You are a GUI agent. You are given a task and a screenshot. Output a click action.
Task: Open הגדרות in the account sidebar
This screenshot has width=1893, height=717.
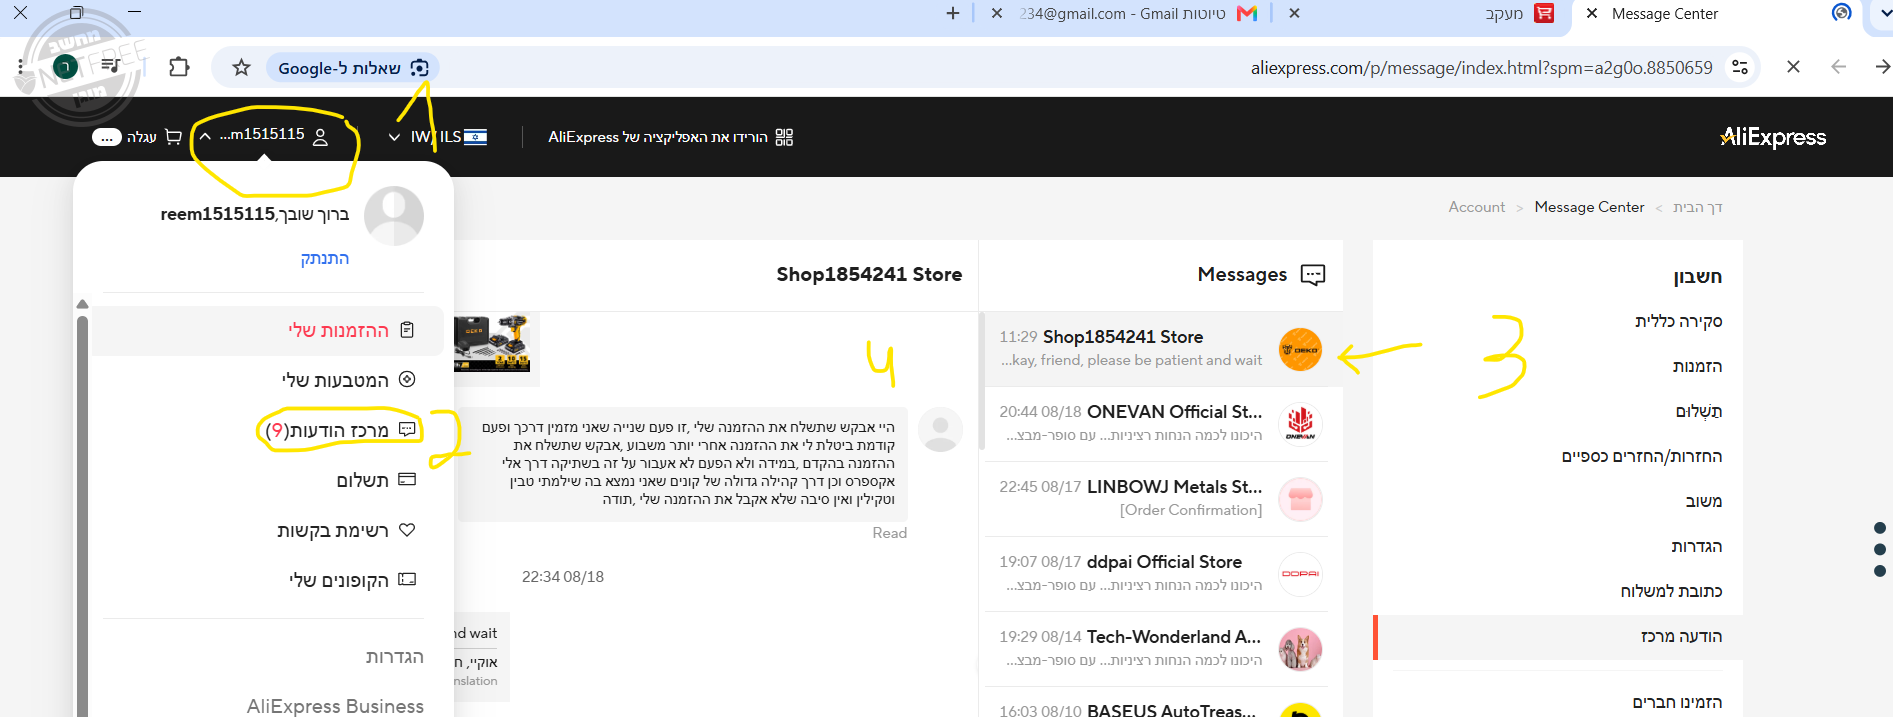[1697, 546]
